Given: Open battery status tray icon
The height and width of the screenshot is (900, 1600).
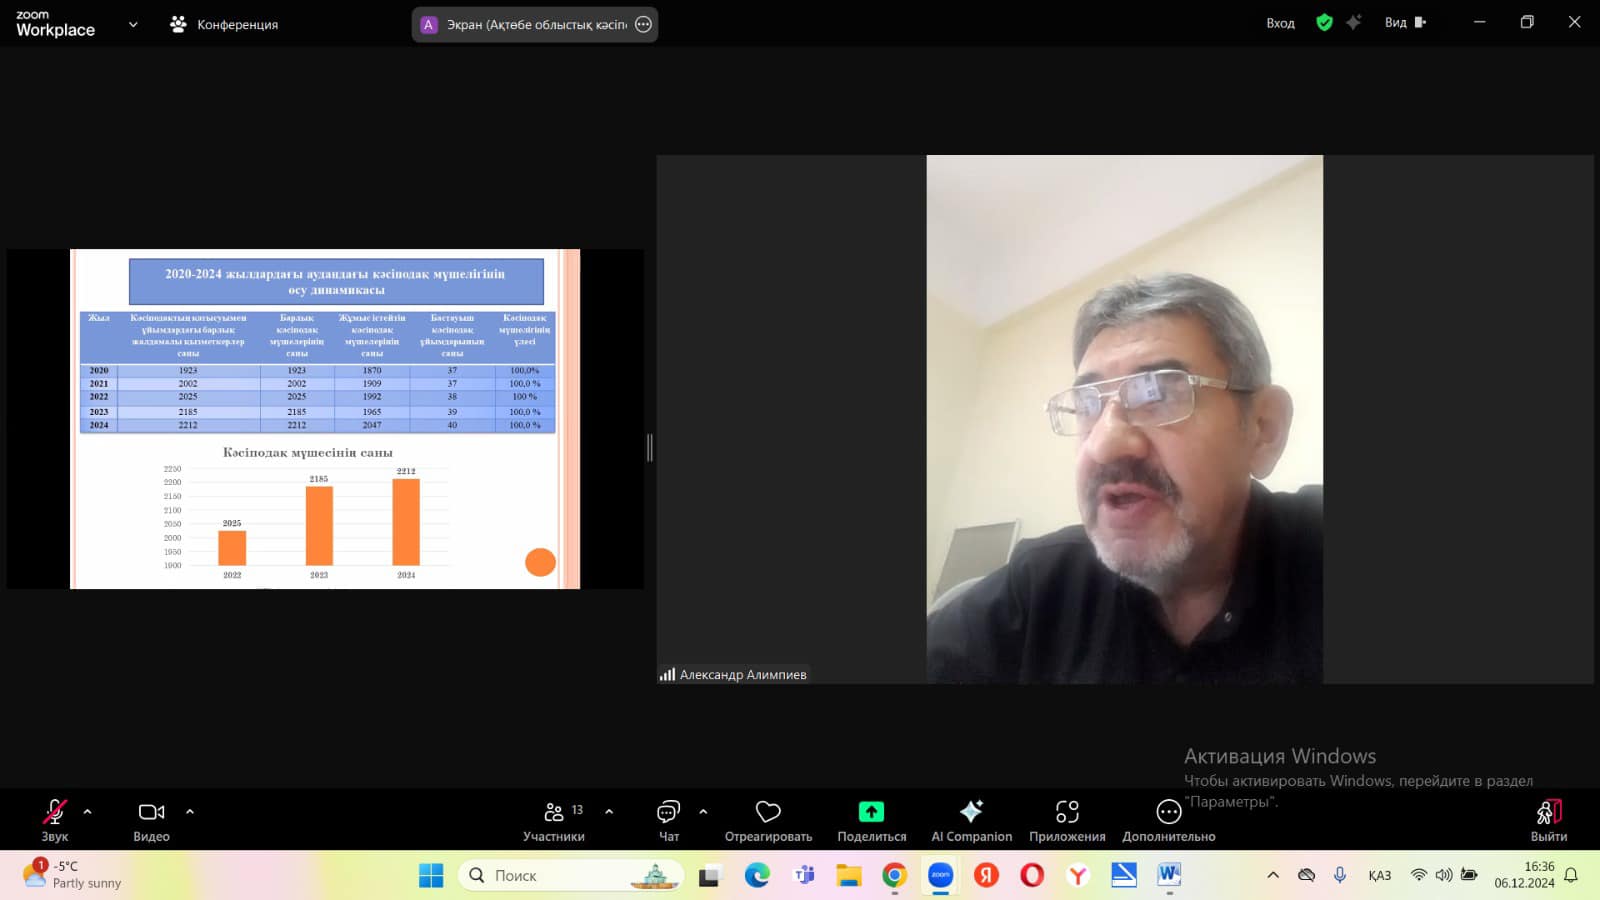Looking at the screenshot, I should pyautogui.click(x=1469, y=875).
